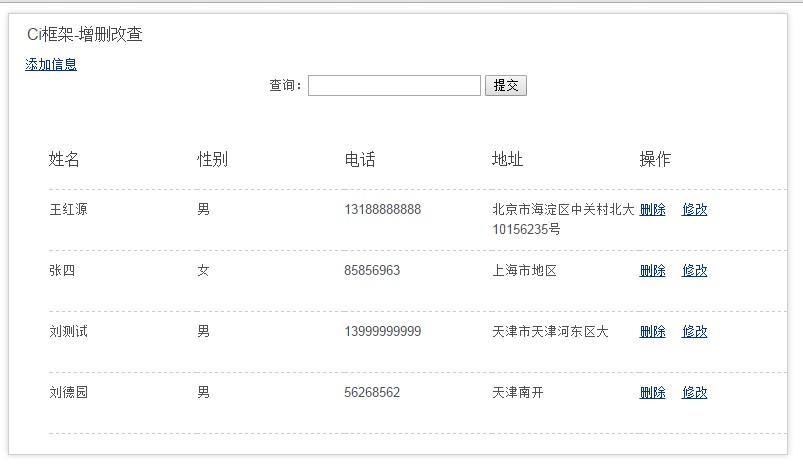The image size is (803, 472).
Task: Select the address 天津南开
Action: (x=518, y=393)
